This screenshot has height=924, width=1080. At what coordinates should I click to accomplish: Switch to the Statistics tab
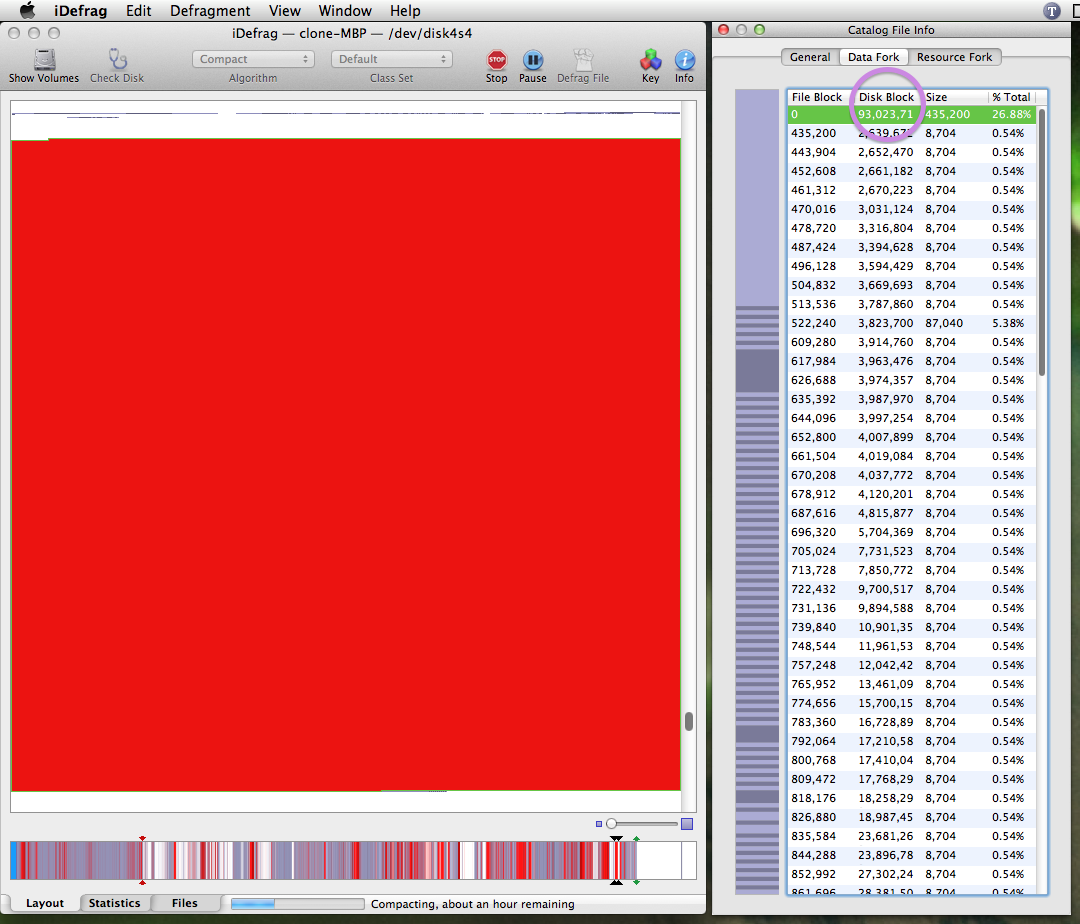114,903
